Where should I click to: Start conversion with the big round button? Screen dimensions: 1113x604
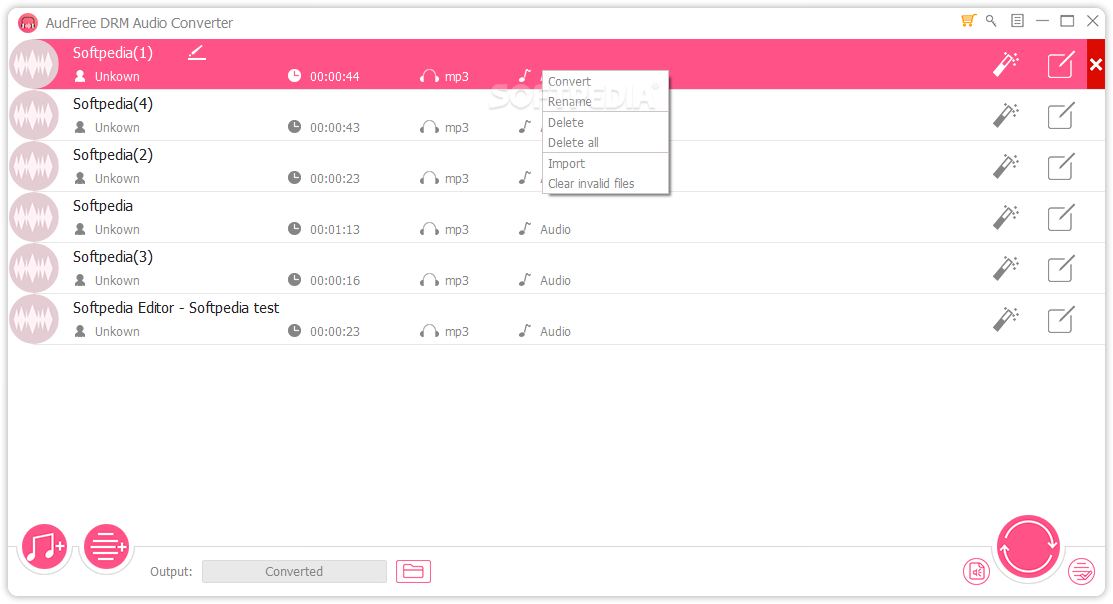[1028, 547]
